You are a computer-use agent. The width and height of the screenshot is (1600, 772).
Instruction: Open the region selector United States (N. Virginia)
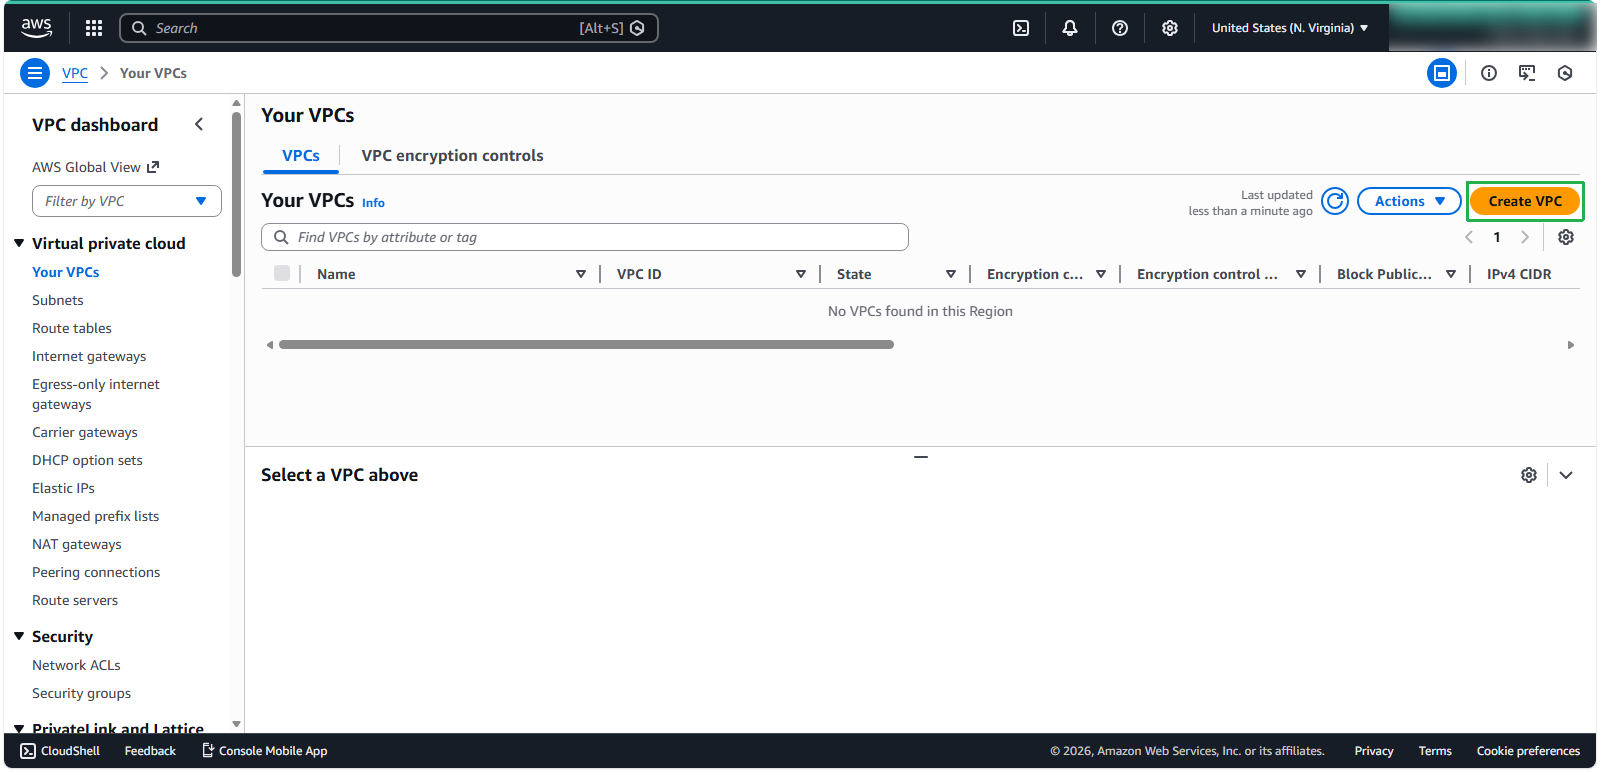pos(1290,28)
